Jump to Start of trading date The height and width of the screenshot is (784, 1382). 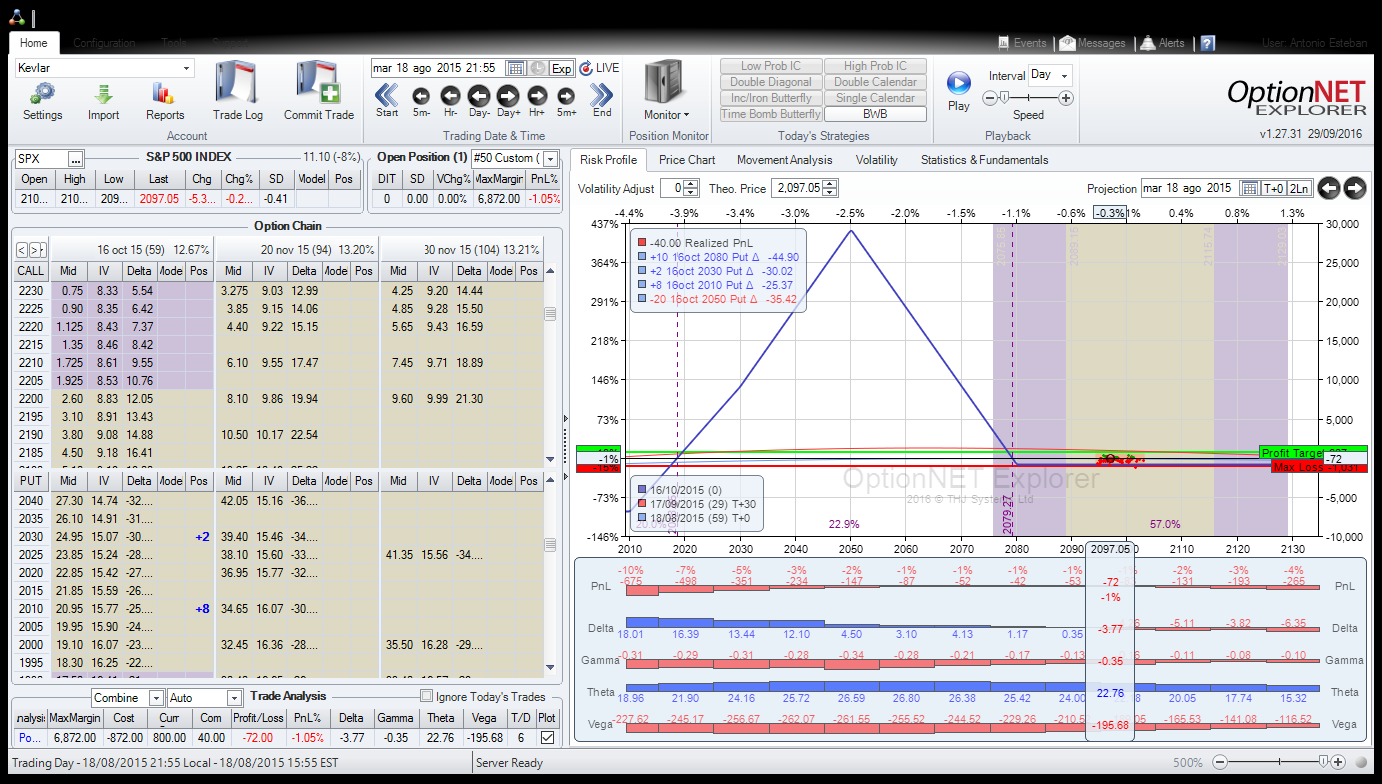tap(387, 96)
